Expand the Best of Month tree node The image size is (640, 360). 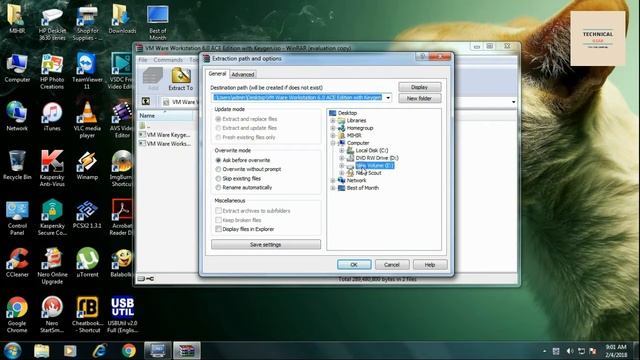333,188
